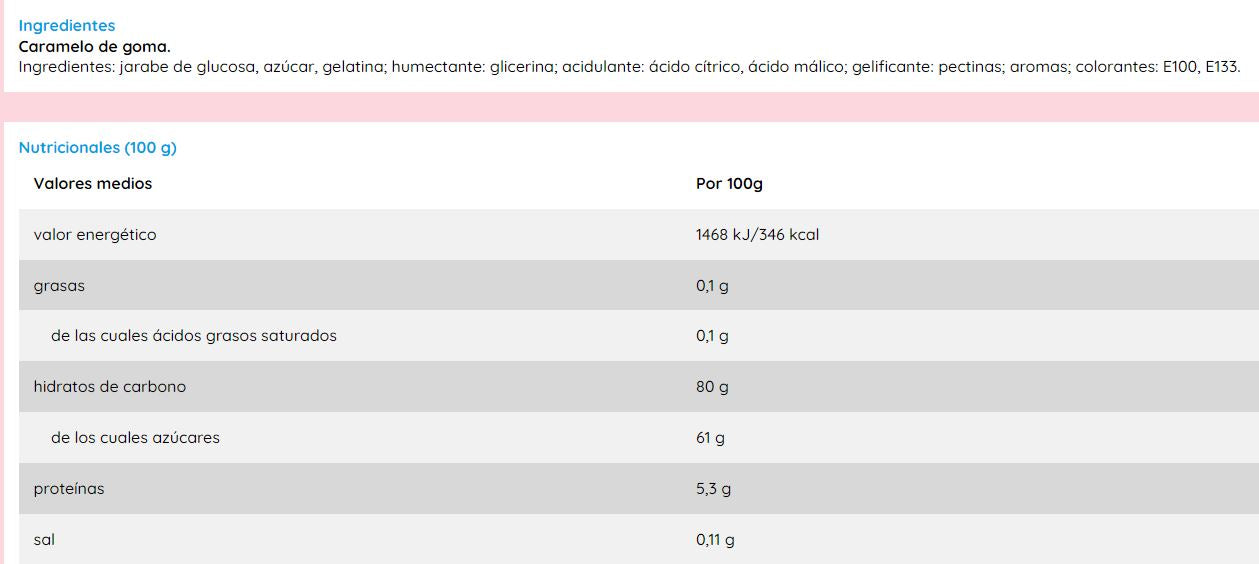This screenshot has height=564, width=1259.
Task: Select the 'Por 100g' column header
Action: click(729, 184)
